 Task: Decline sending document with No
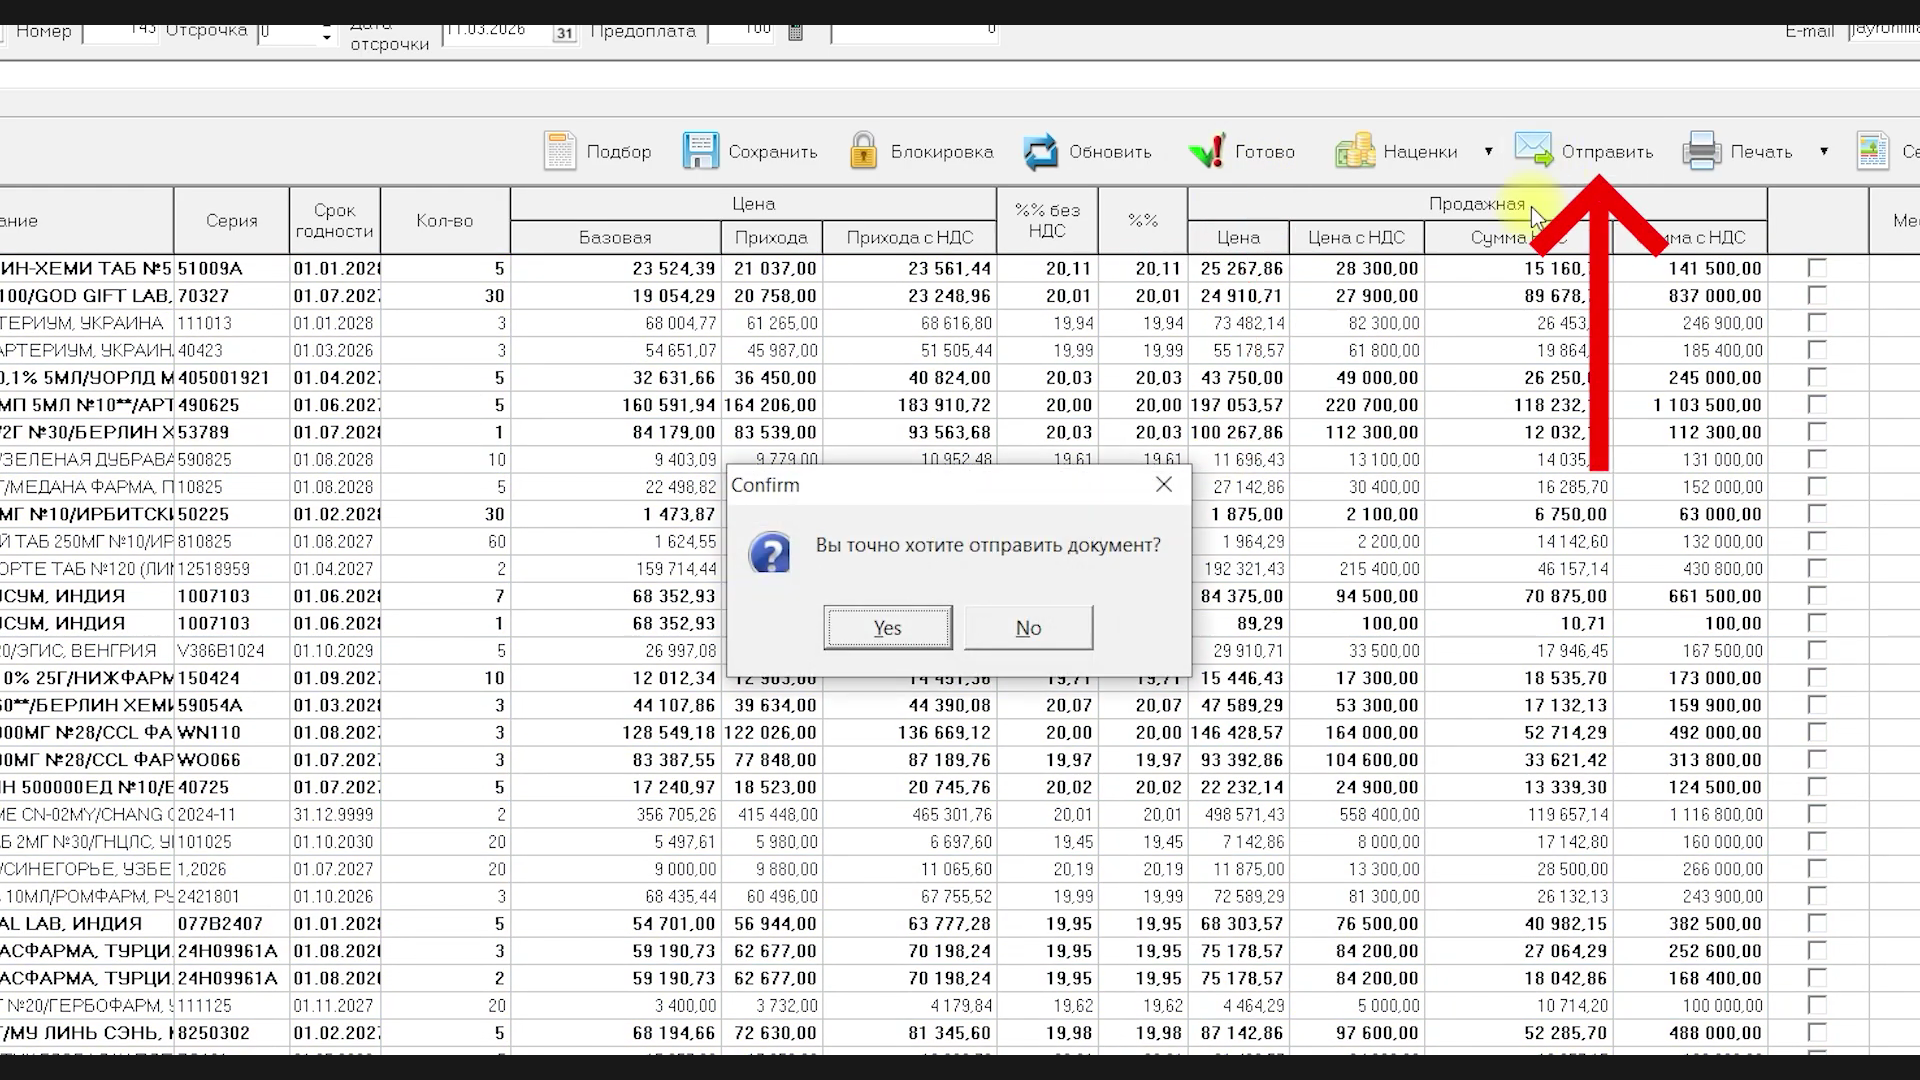coord(1029,628)
